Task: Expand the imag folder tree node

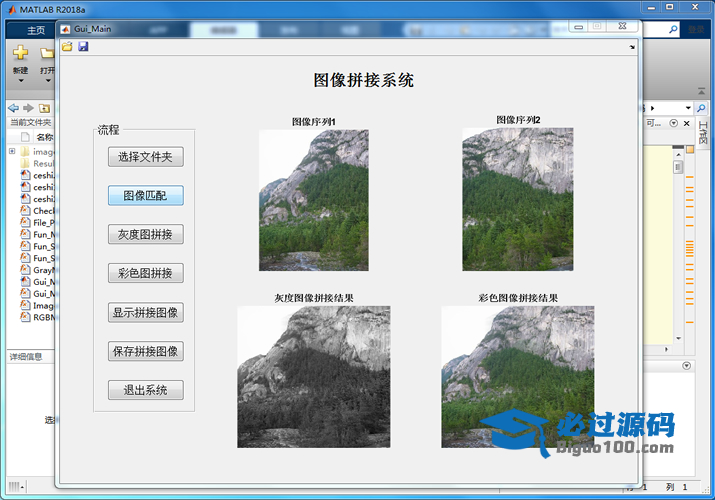Action: (x=12, y=151)
